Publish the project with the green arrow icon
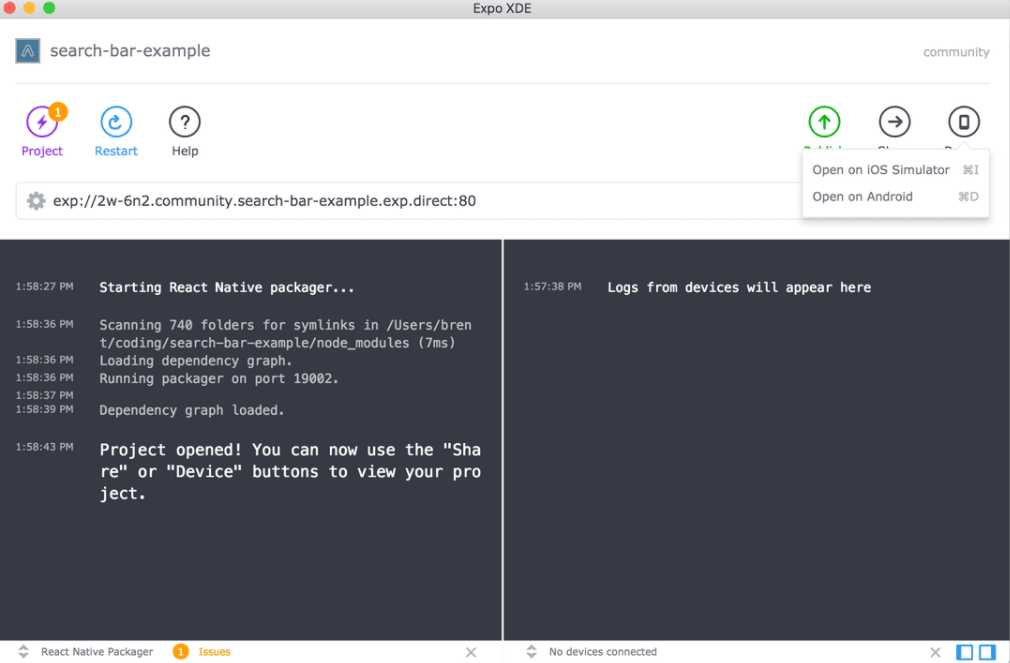The height and width of the screenshot is (663, 1010). [x=824, y=121]
